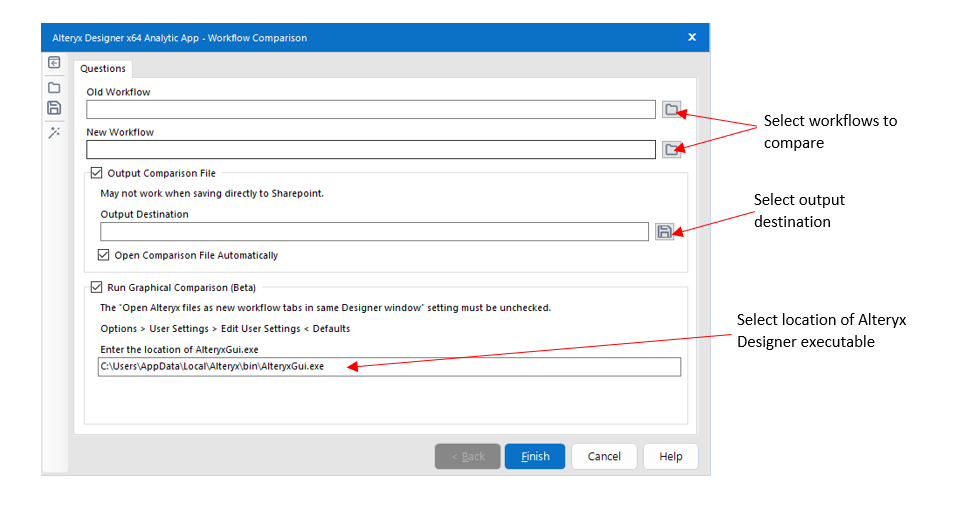Click the AlteryxGui.exe location field
Viewport: 960px width, 517px height.
click(x=388, y=367)
